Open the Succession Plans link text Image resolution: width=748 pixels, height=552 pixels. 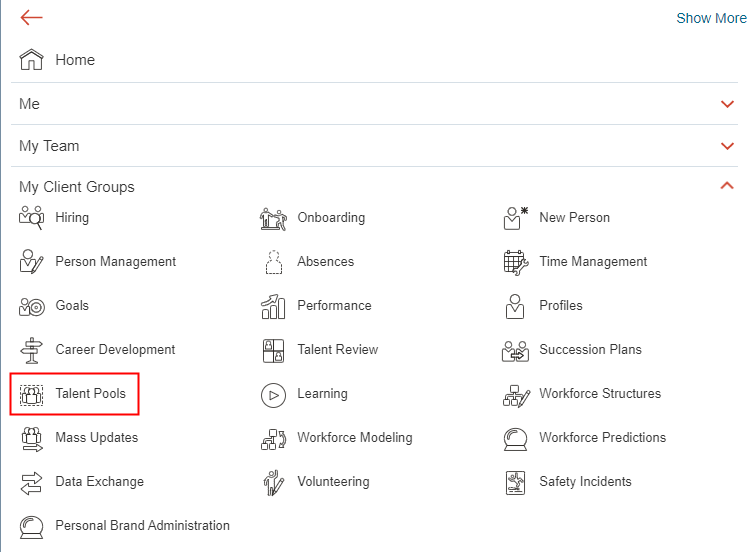[x=591, y=350]
